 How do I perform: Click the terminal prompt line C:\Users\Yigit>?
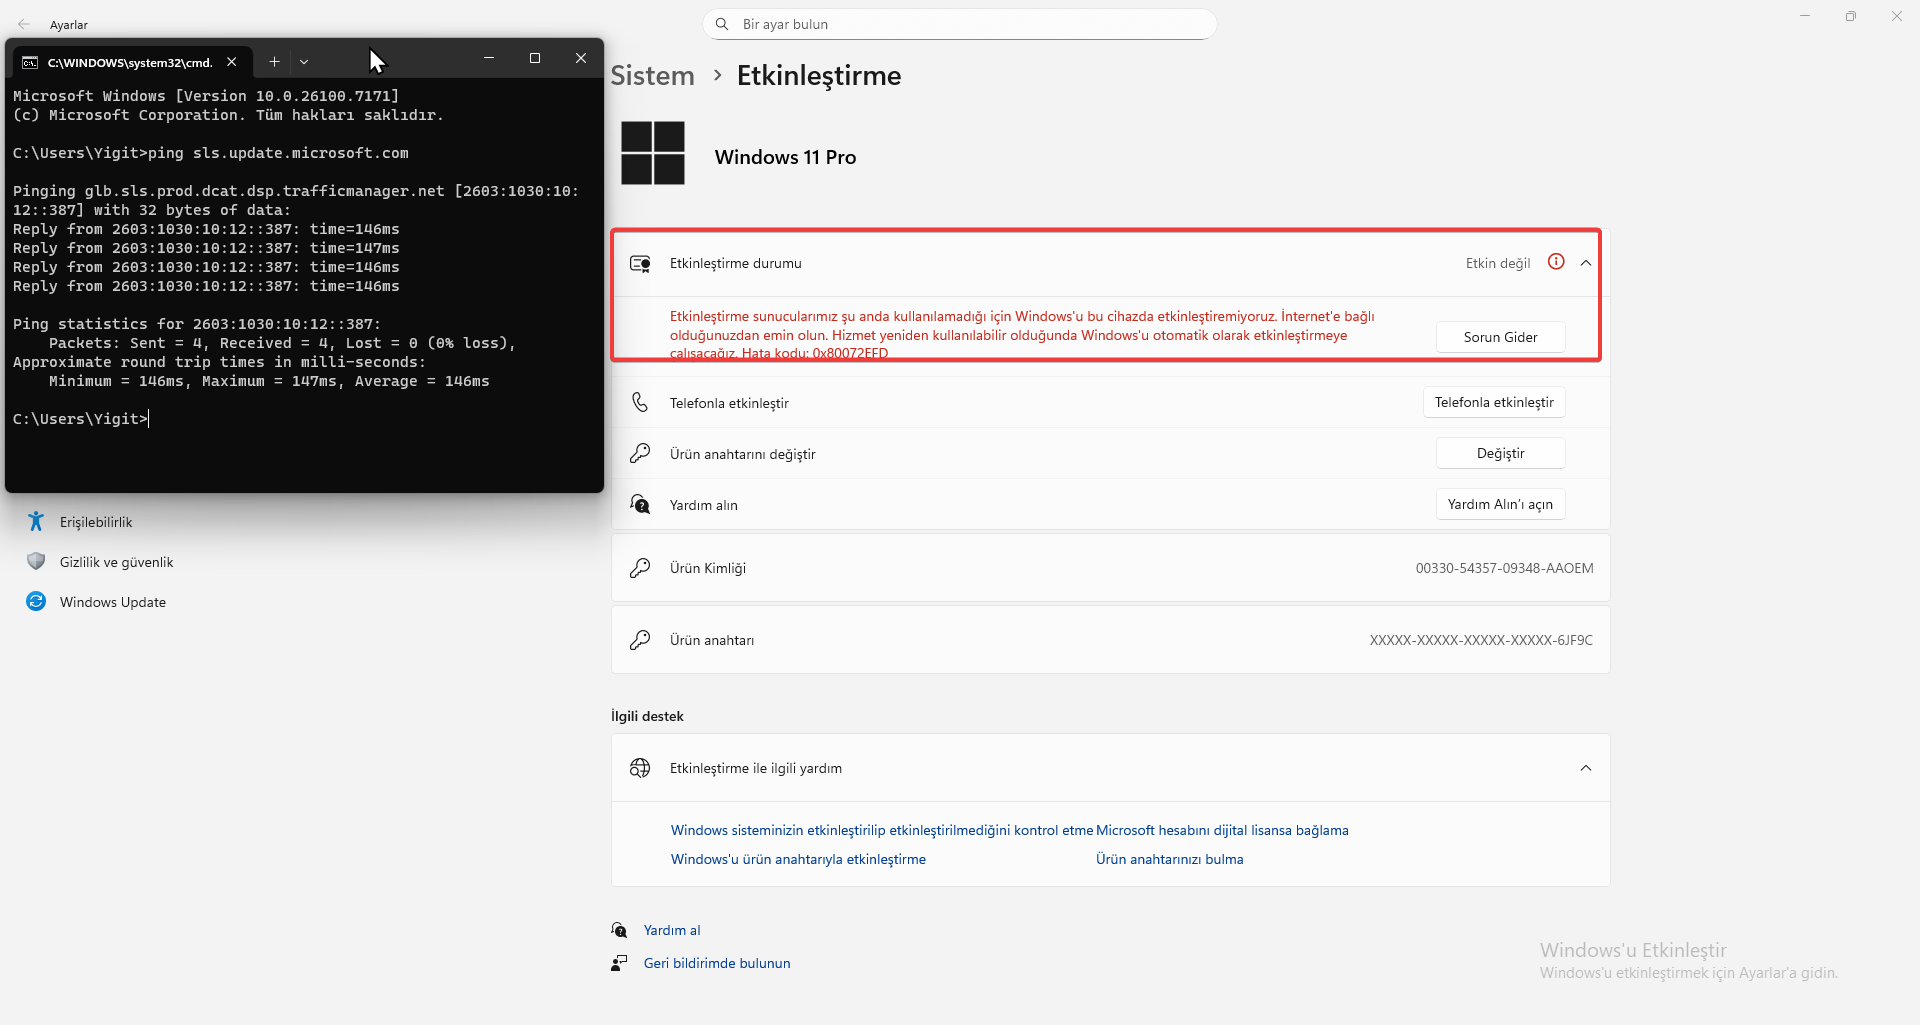80,419
